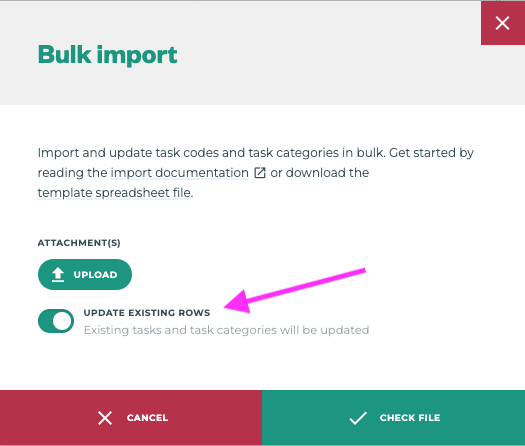
Task: Click the X icon on the Cancel button
Action: pos(105,418)
